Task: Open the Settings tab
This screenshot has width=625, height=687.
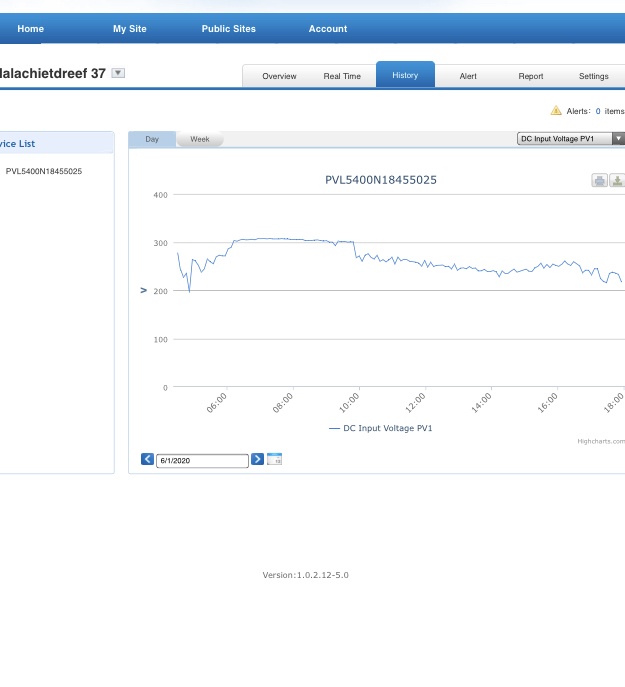Action: click(594, 76)
